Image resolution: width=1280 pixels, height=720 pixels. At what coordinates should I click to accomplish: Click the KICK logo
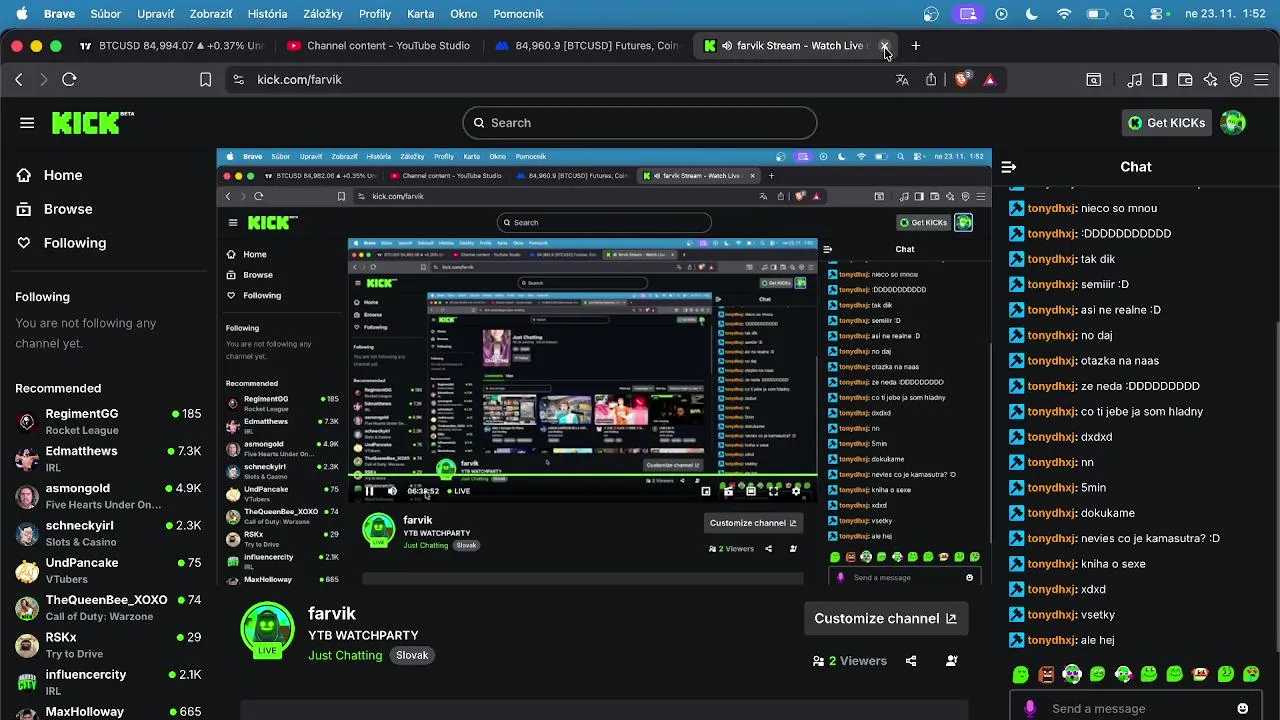coord(92,122)
